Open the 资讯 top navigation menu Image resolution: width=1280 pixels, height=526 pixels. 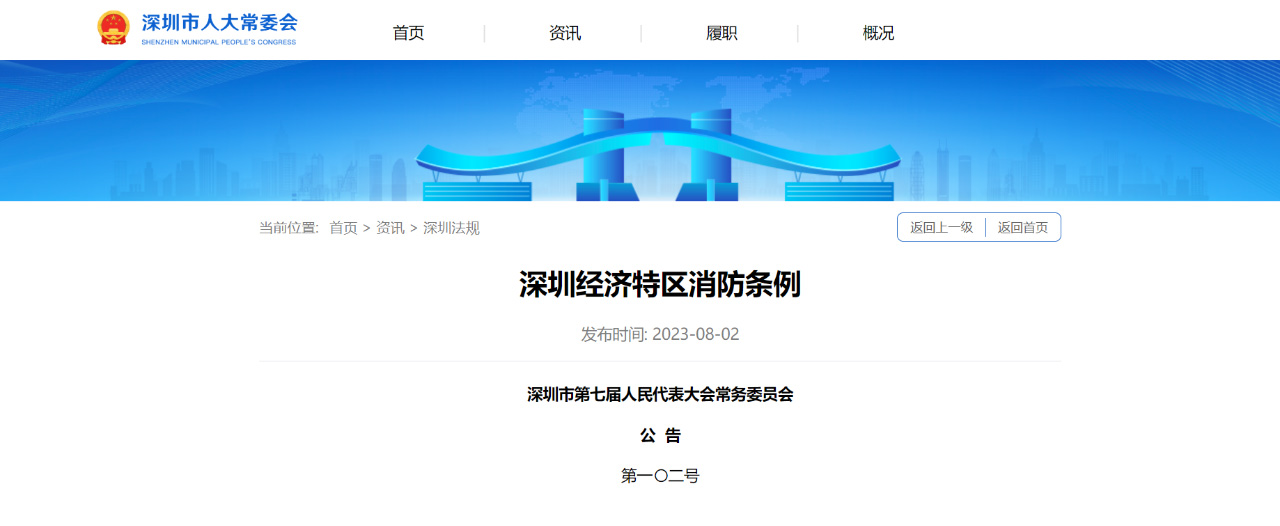click(565, 33)
